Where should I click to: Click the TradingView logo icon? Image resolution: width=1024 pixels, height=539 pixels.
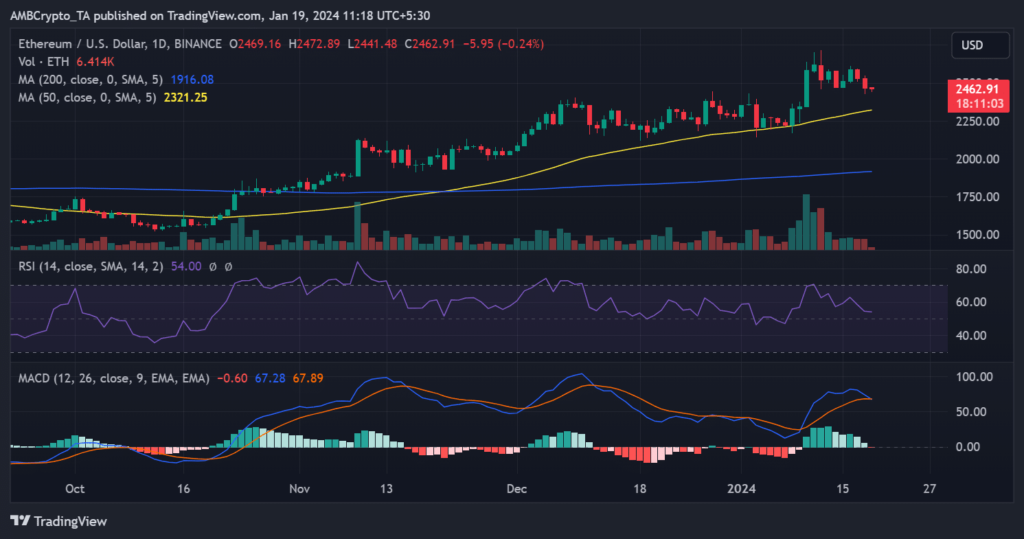point(21,521)
